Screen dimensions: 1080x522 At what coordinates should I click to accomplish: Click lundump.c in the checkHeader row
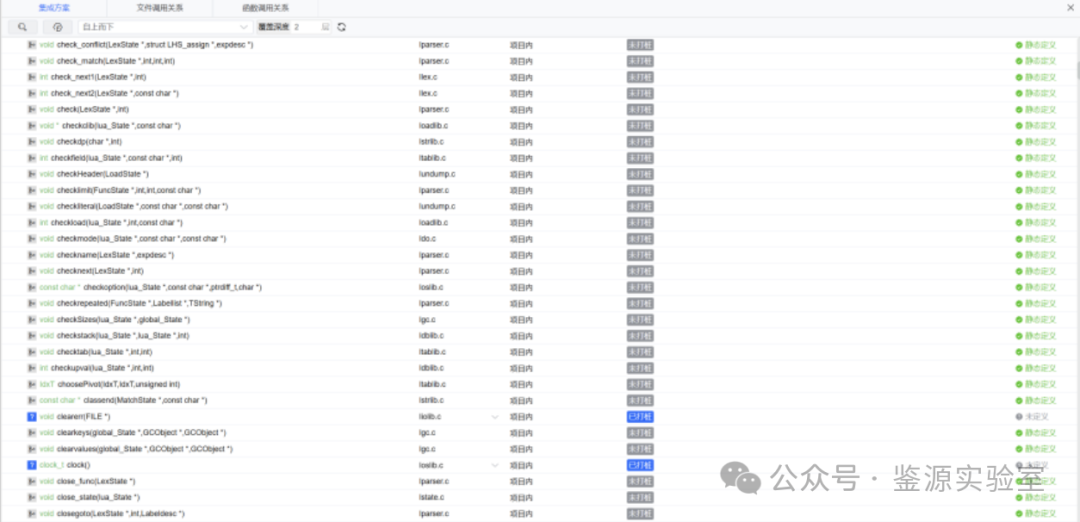pos(437,174)
